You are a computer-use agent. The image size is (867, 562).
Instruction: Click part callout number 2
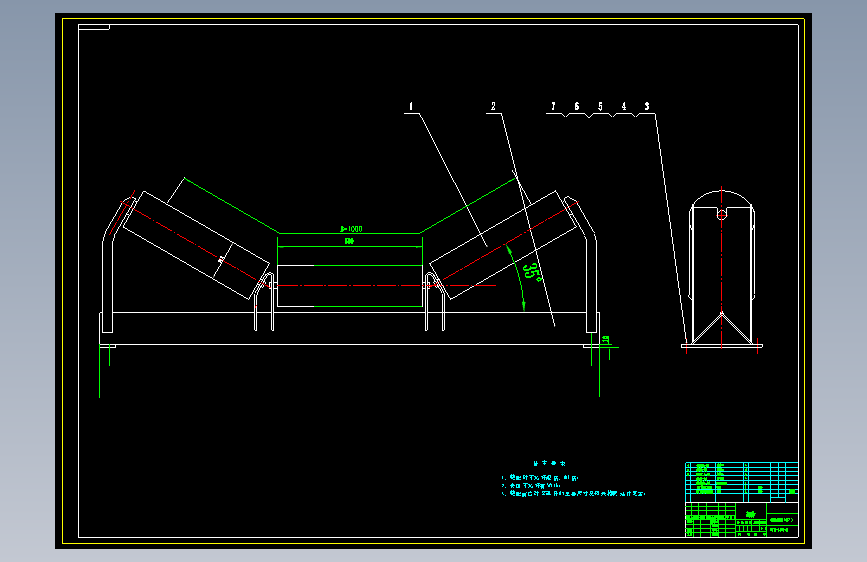[493, 106]
